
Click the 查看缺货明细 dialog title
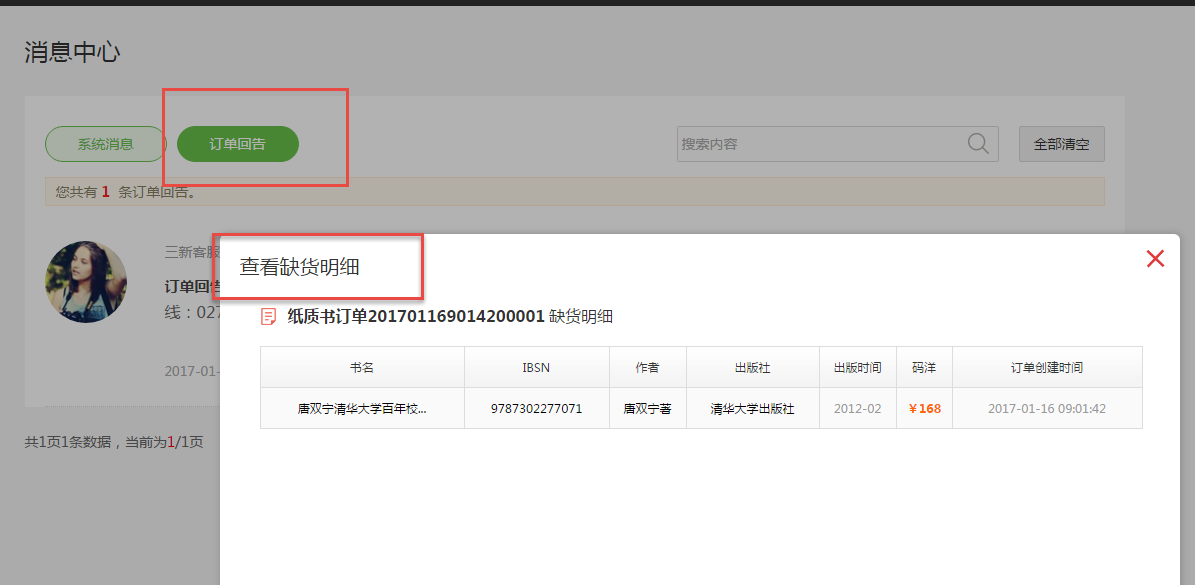click(300, 267)
